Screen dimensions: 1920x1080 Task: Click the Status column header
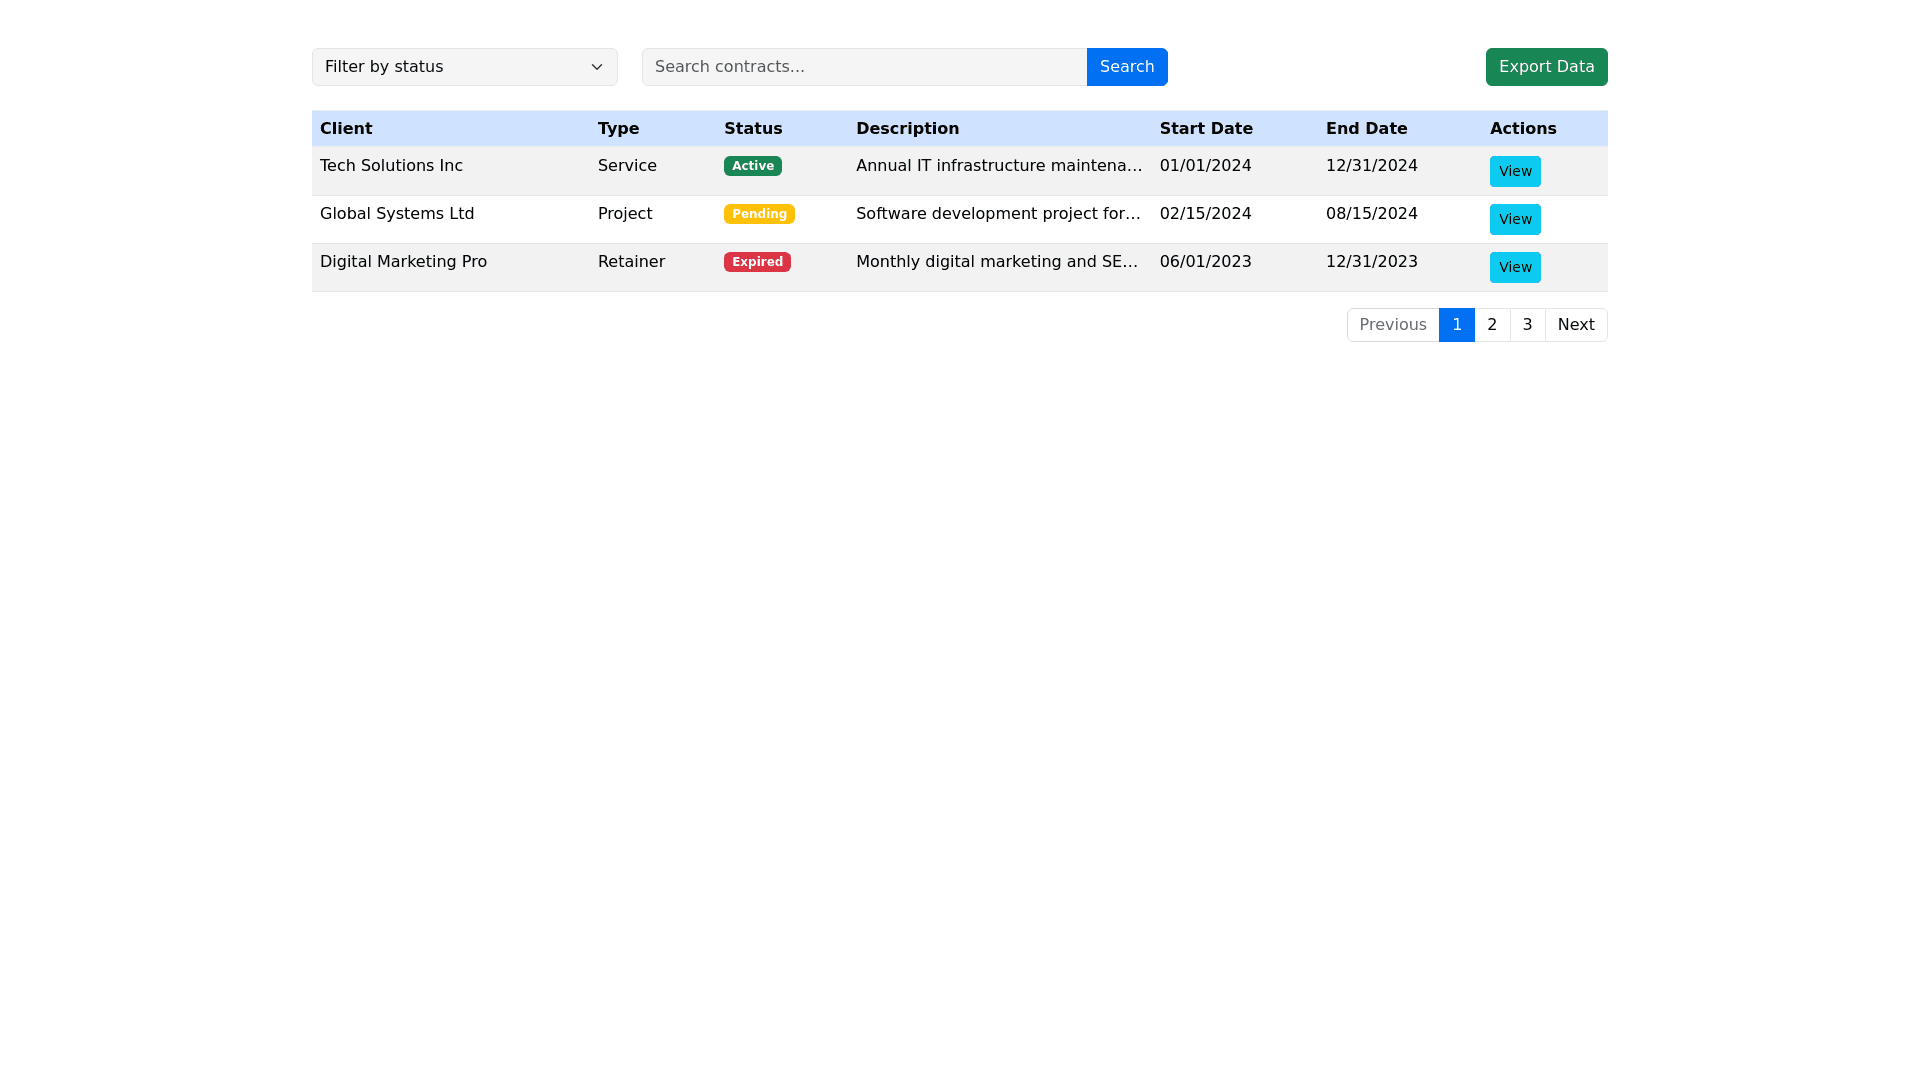(x=752, y=129)
